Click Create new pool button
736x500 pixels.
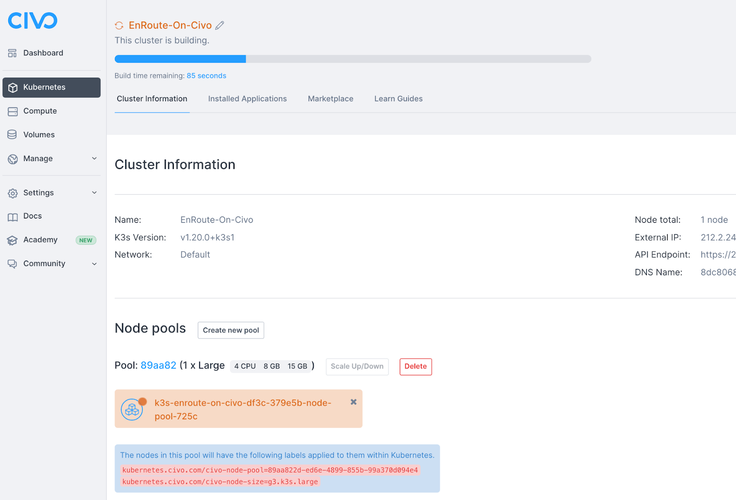231,330
